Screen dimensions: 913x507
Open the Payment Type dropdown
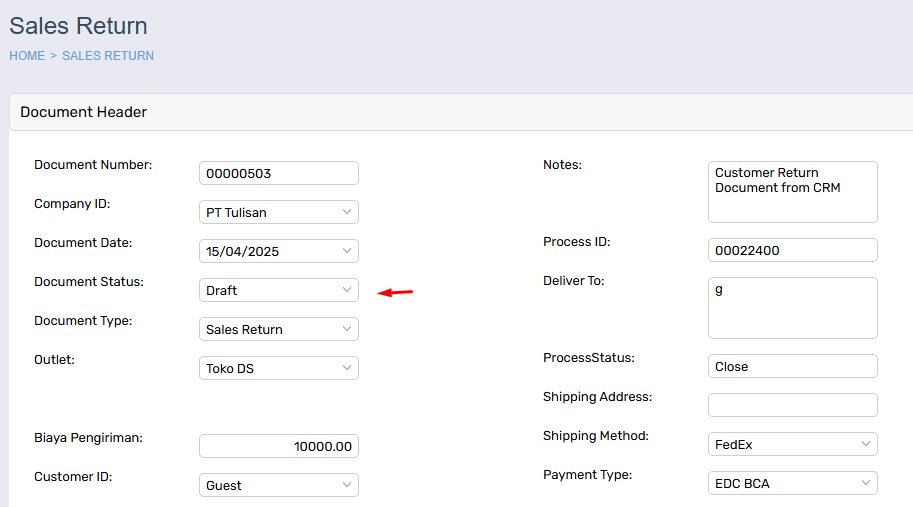pos(792,484)
